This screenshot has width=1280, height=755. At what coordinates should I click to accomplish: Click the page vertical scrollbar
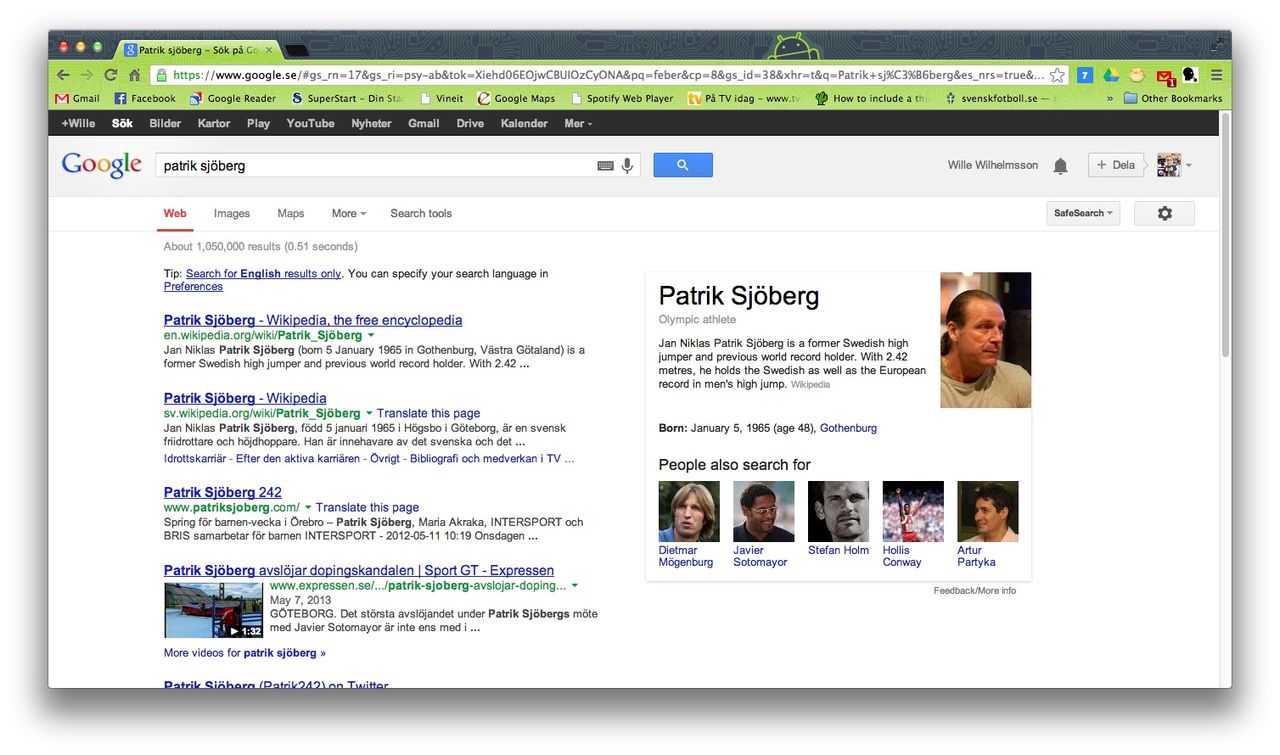click(1225, 235)
